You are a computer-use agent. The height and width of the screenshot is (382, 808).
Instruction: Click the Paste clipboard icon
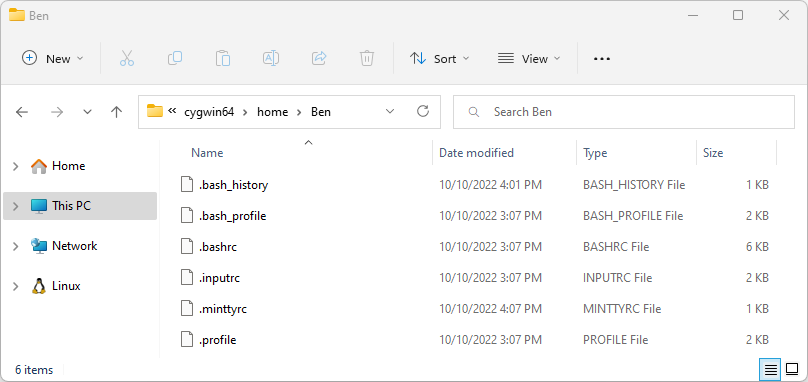click(223, 58)
